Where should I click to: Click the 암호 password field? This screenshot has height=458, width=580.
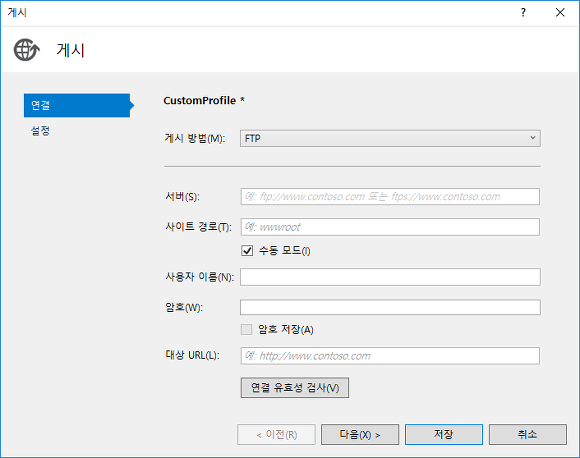click(x=390, y=307)
